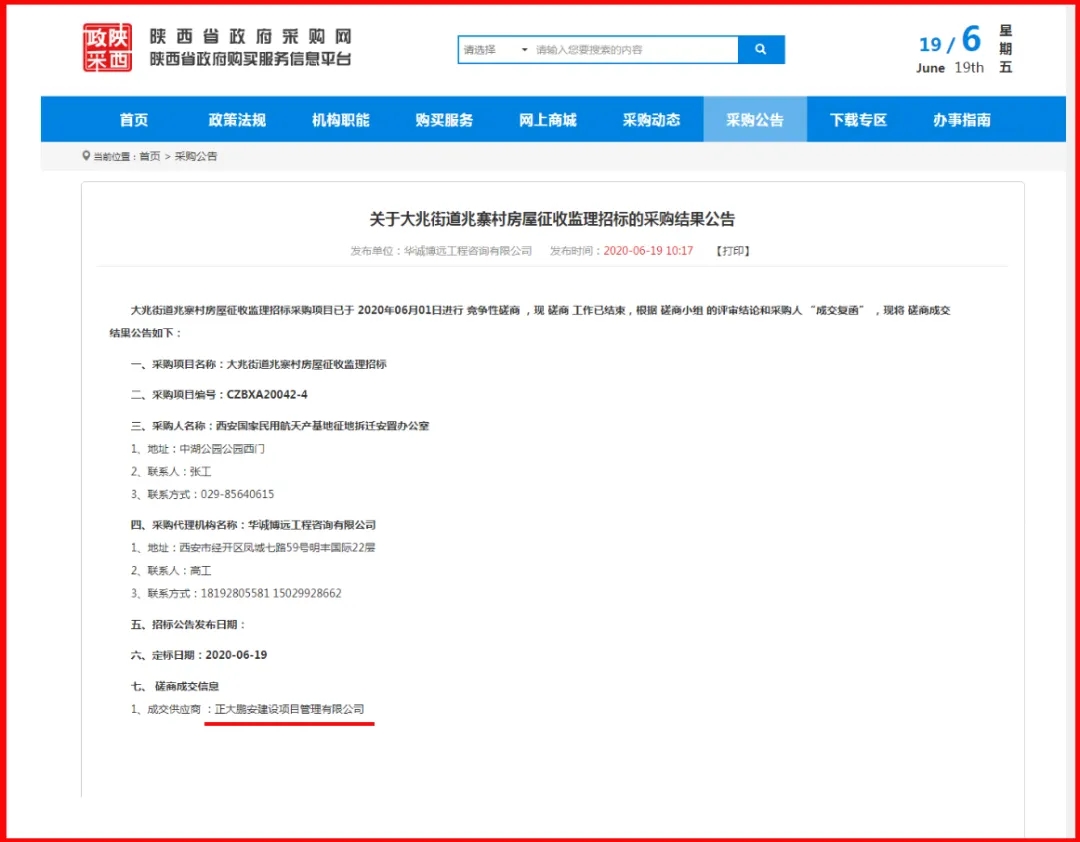This screenshot has width=1080, height=842.
Task: Click the 【打印】 print link
Action: tap(732, 251)
